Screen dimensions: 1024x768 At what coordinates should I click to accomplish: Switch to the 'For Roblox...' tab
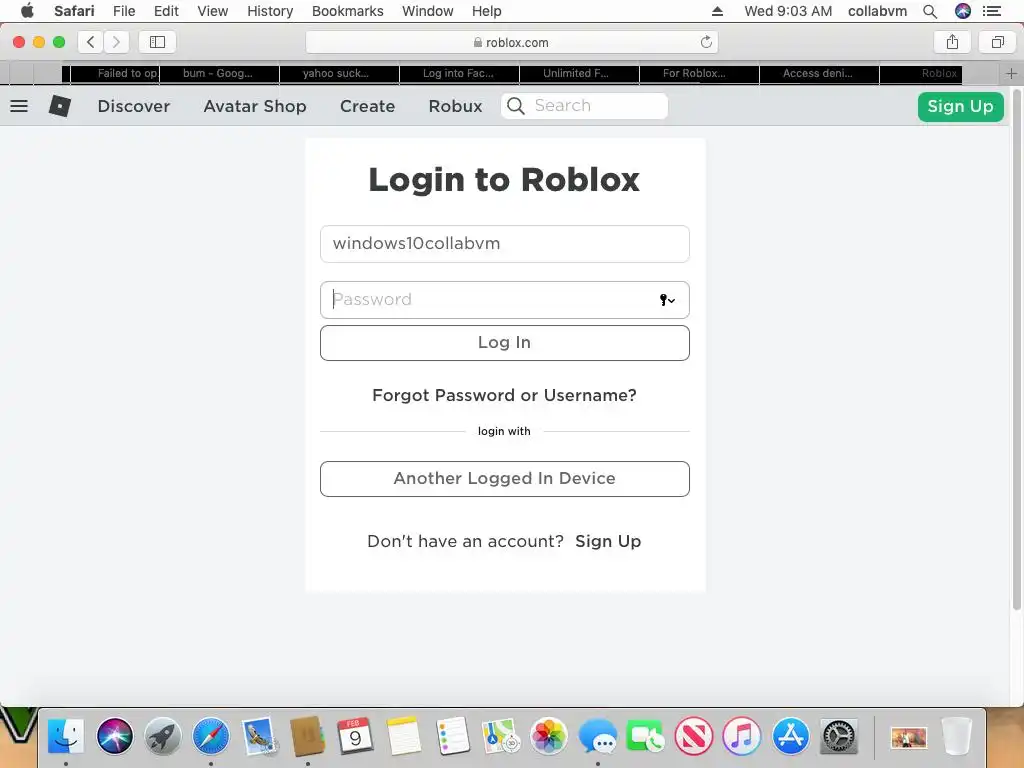point(699,74)
